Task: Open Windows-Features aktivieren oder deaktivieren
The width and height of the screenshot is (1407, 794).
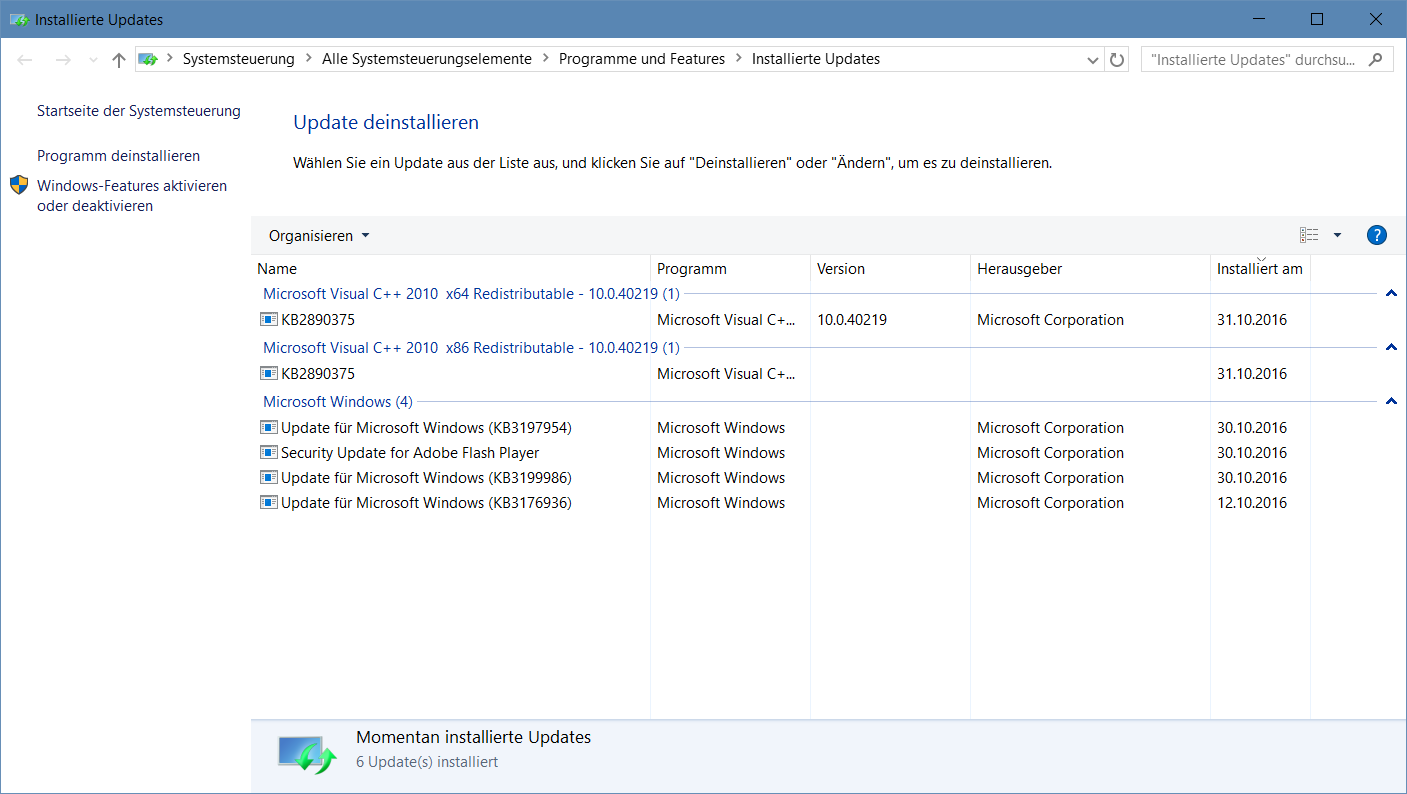Action: pos(132,196)
